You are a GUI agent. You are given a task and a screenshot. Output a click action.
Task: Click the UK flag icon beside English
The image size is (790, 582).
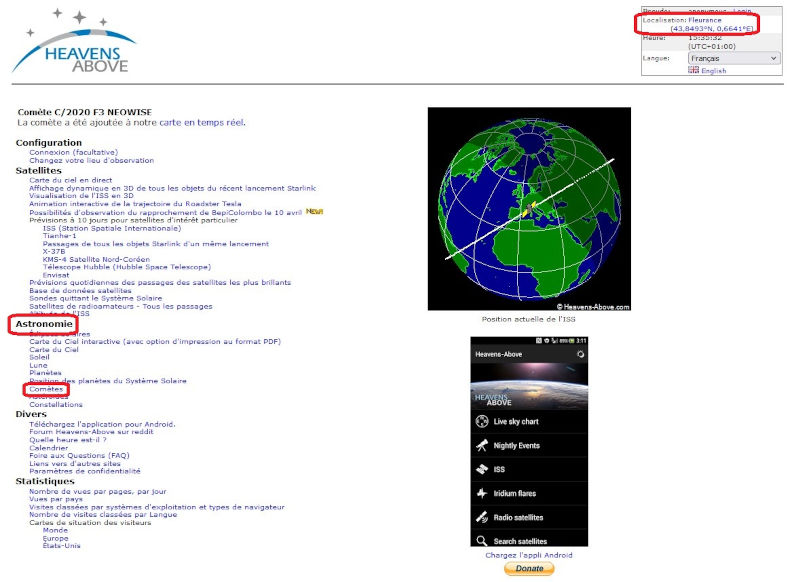694,70
